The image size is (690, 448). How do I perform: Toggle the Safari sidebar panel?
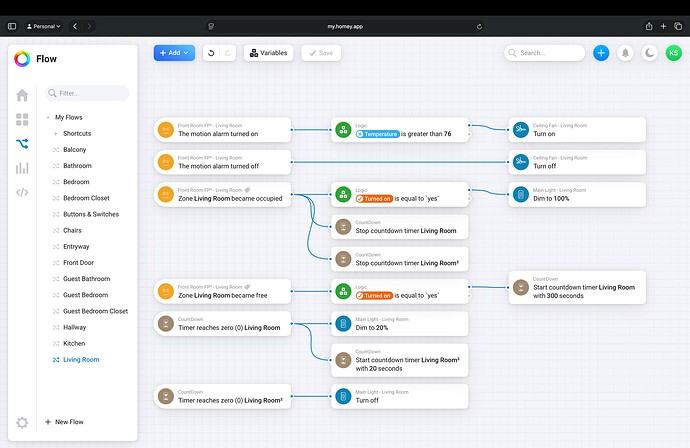(12, 26)
